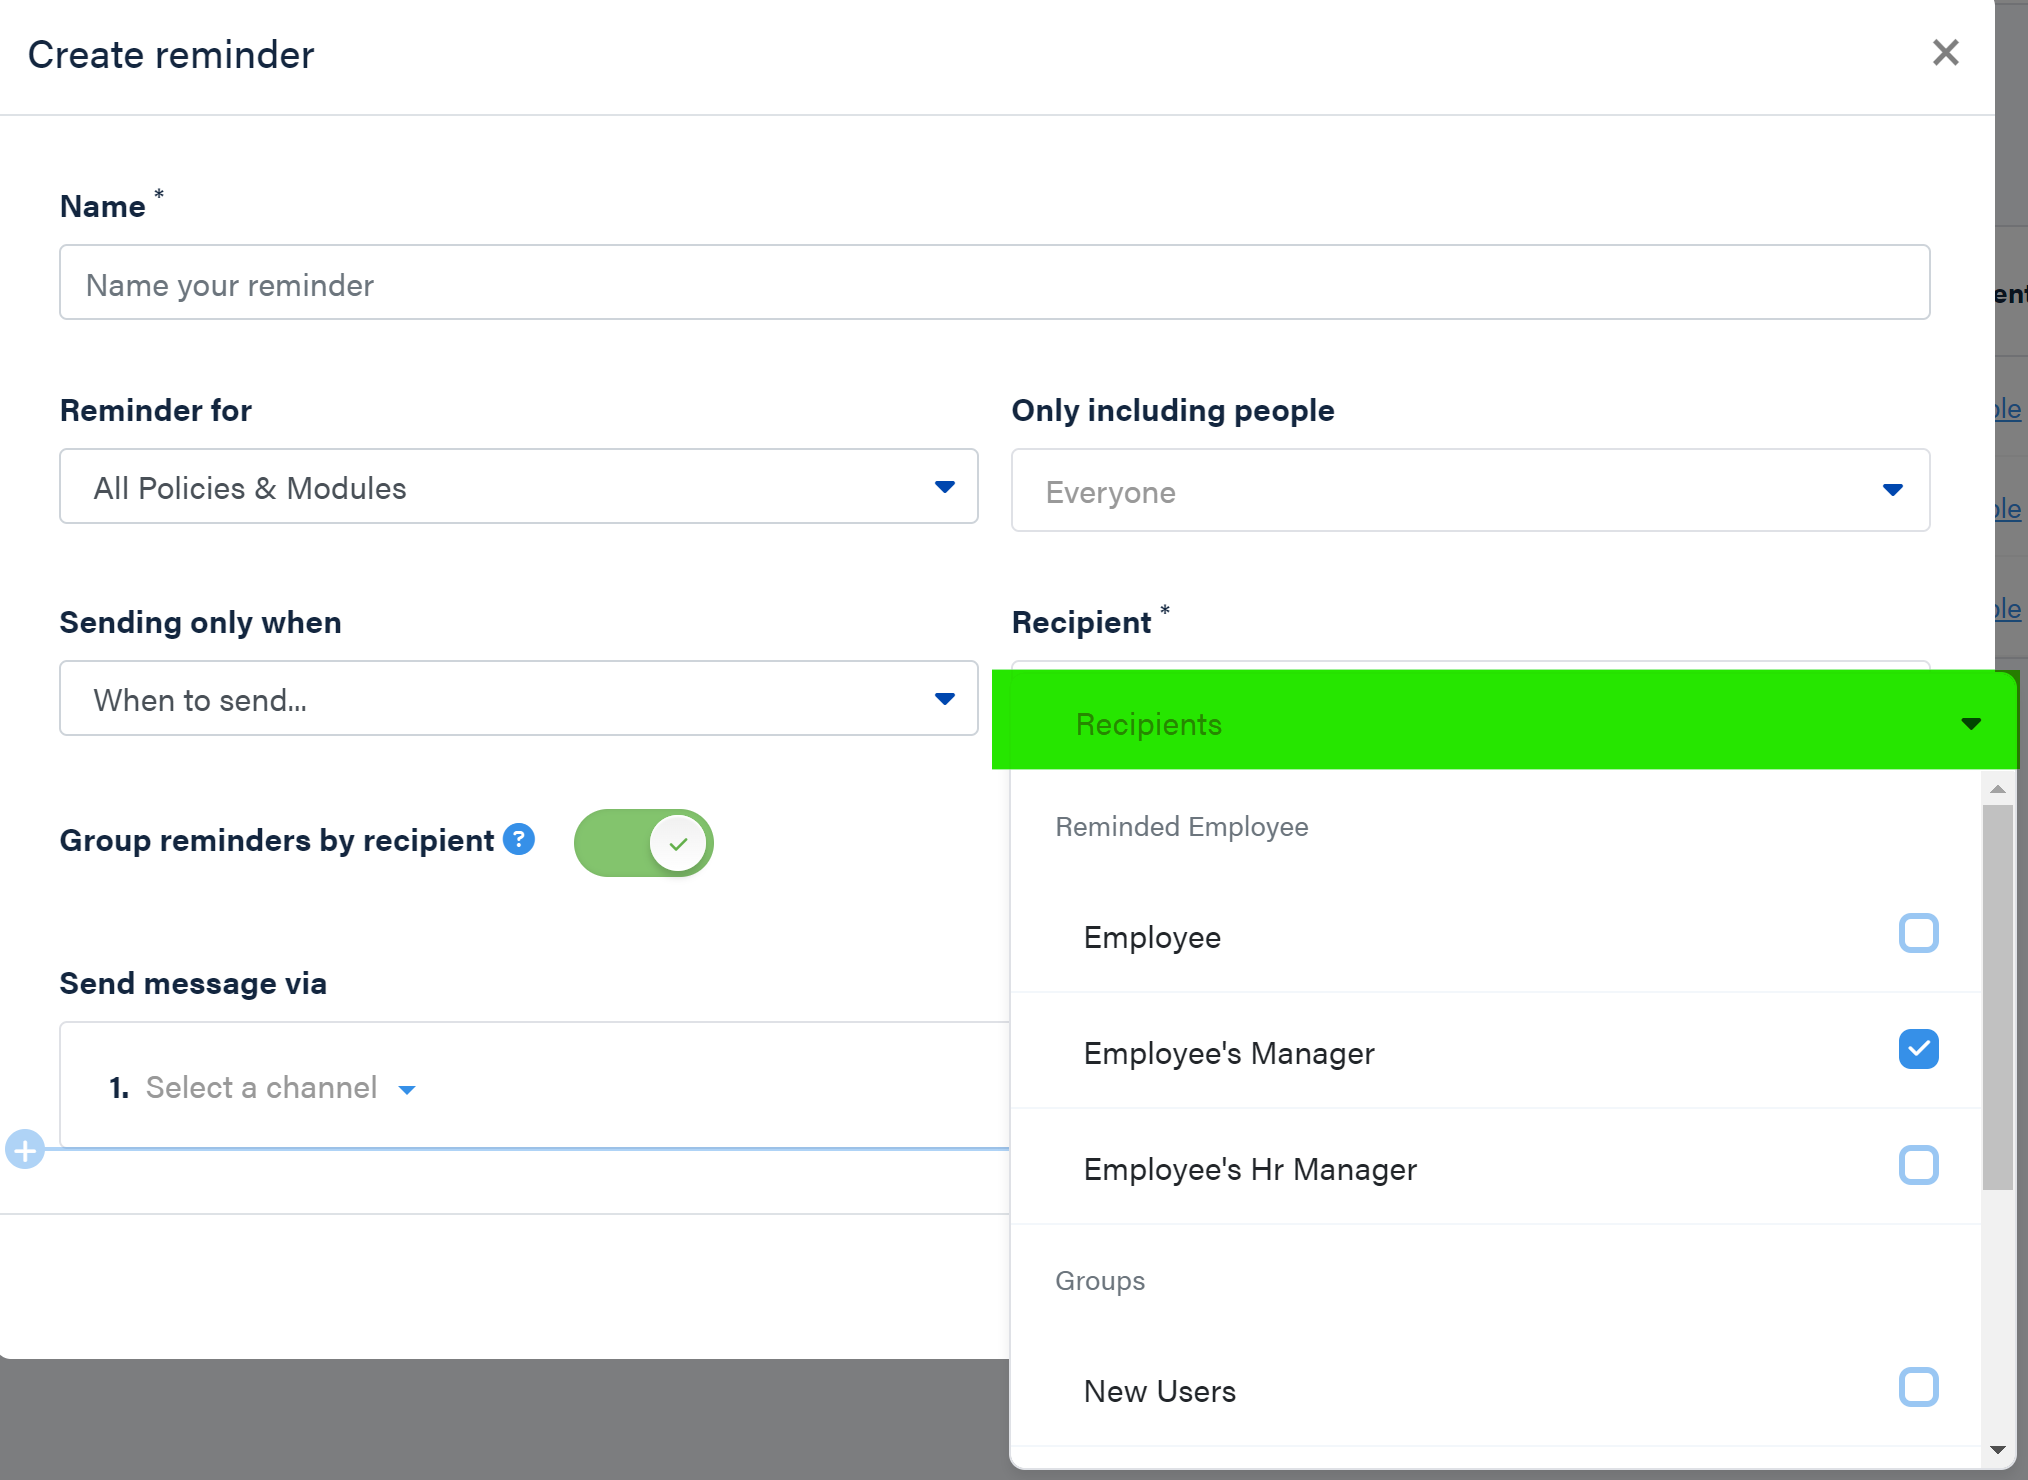Select the New Users list item

1160,1392
